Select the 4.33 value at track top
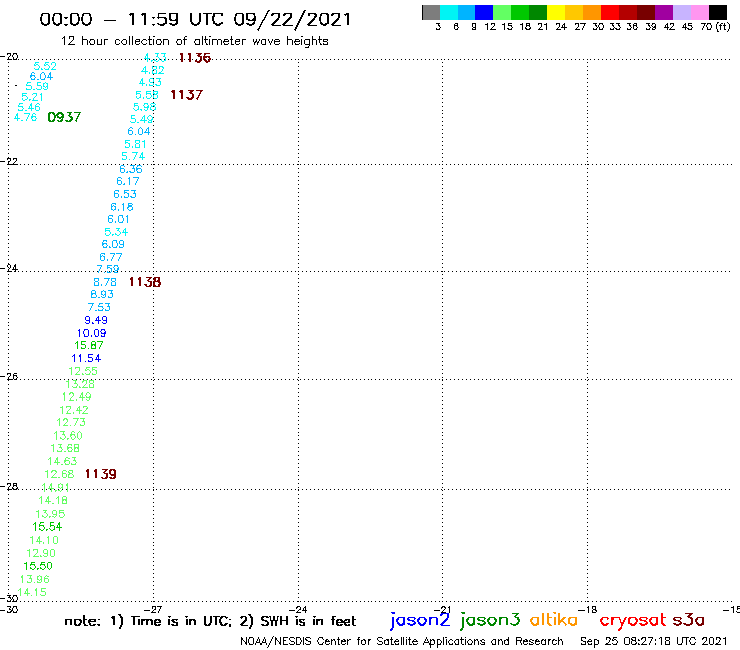Screen dimensions: 740x650 (155, 58)
